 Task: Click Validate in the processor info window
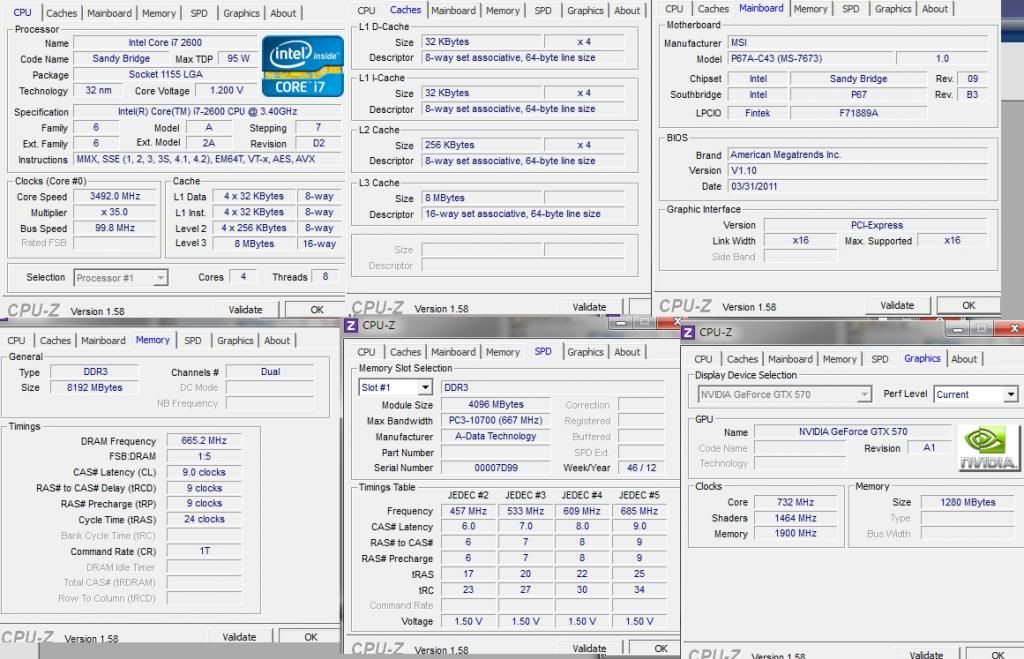[x=246, y=310]
